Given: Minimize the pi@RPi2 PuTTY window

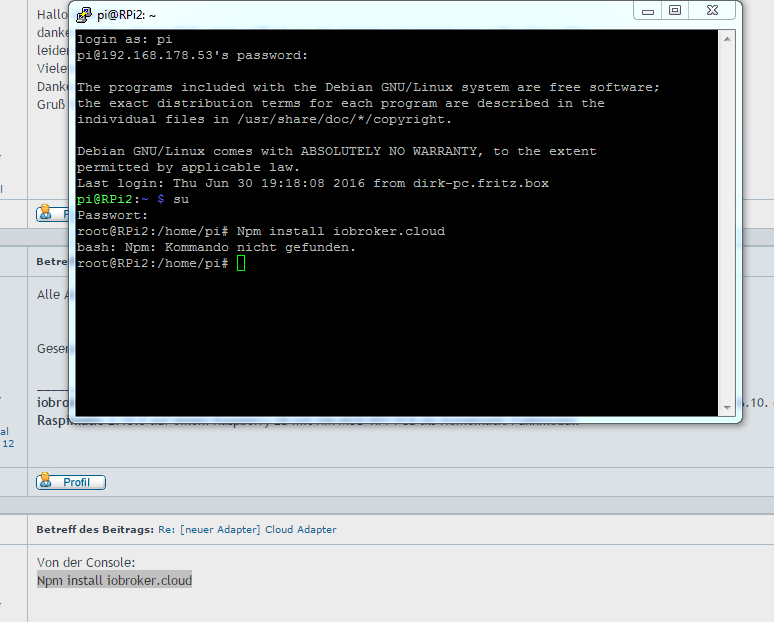Looking at the screenshot, I should (x=648, y=10).
